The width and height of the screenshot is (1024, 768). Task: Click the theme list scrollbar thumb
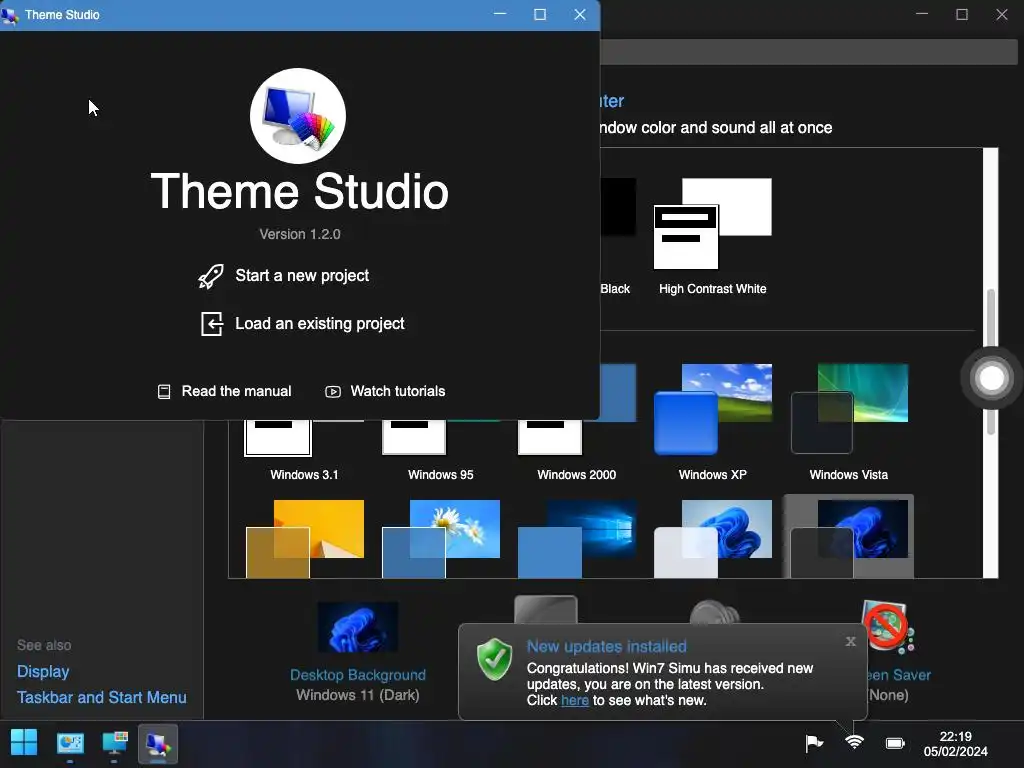991,362
